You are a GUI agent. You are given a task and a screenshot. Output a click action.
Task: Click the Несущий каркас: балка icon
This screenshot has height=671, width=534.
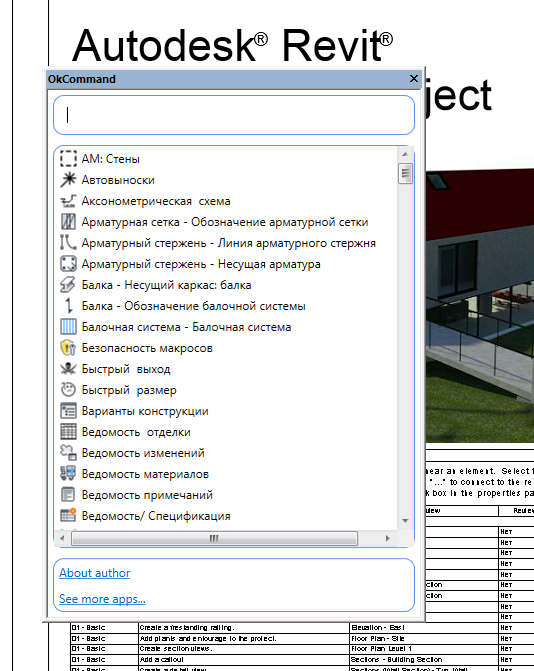pos(68,285)
